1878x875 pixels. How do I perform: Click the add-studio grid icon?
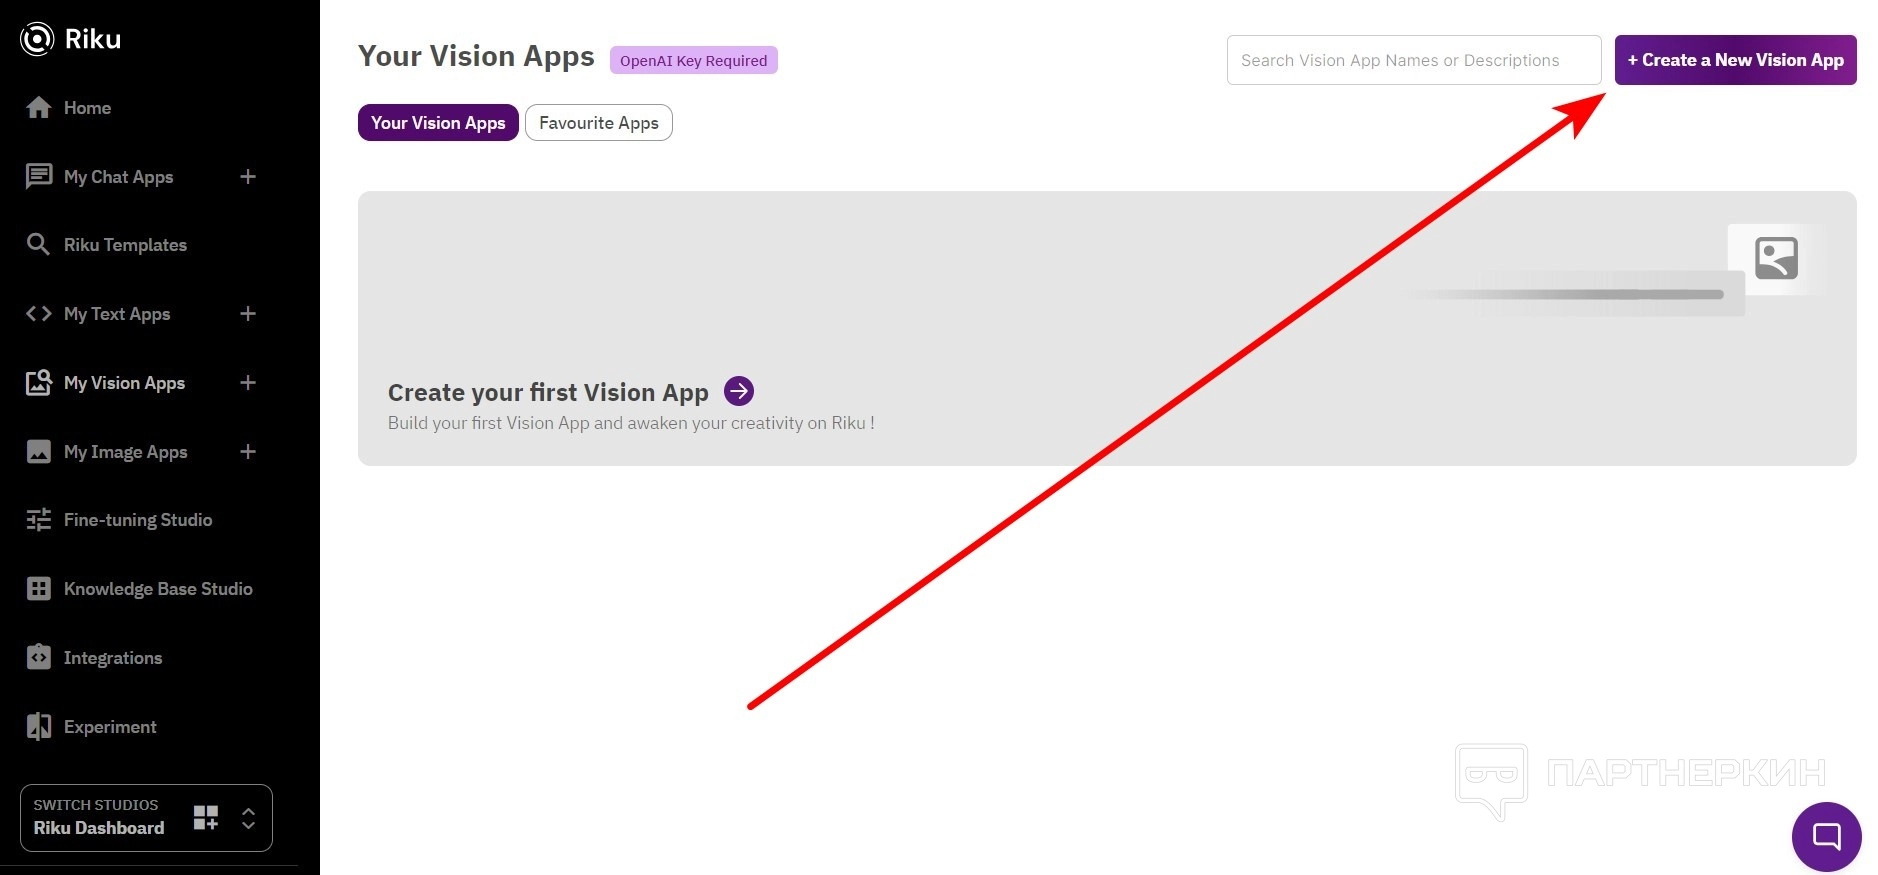206,818
